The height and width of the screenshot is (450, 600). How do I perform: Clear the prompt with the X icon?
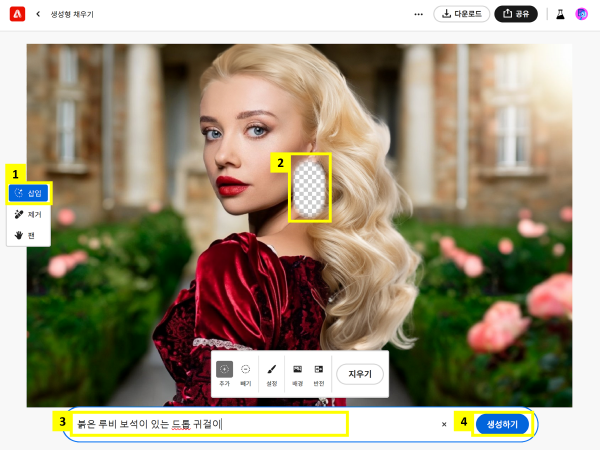point(444,424)
